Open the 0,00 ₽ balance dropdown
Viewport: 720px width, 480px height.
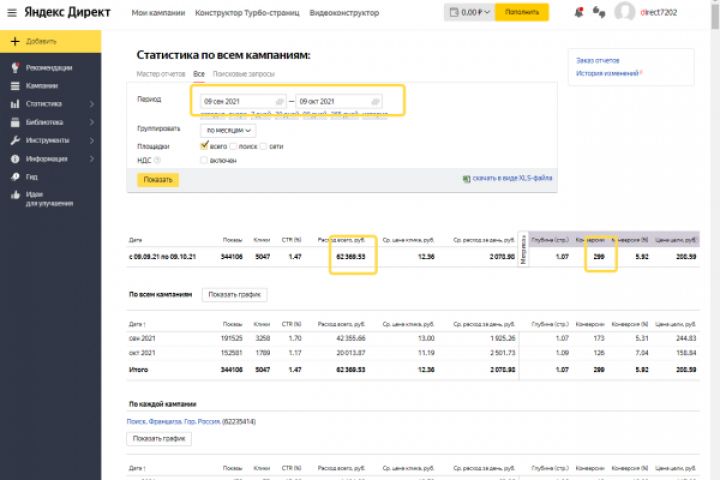point(468,13)
